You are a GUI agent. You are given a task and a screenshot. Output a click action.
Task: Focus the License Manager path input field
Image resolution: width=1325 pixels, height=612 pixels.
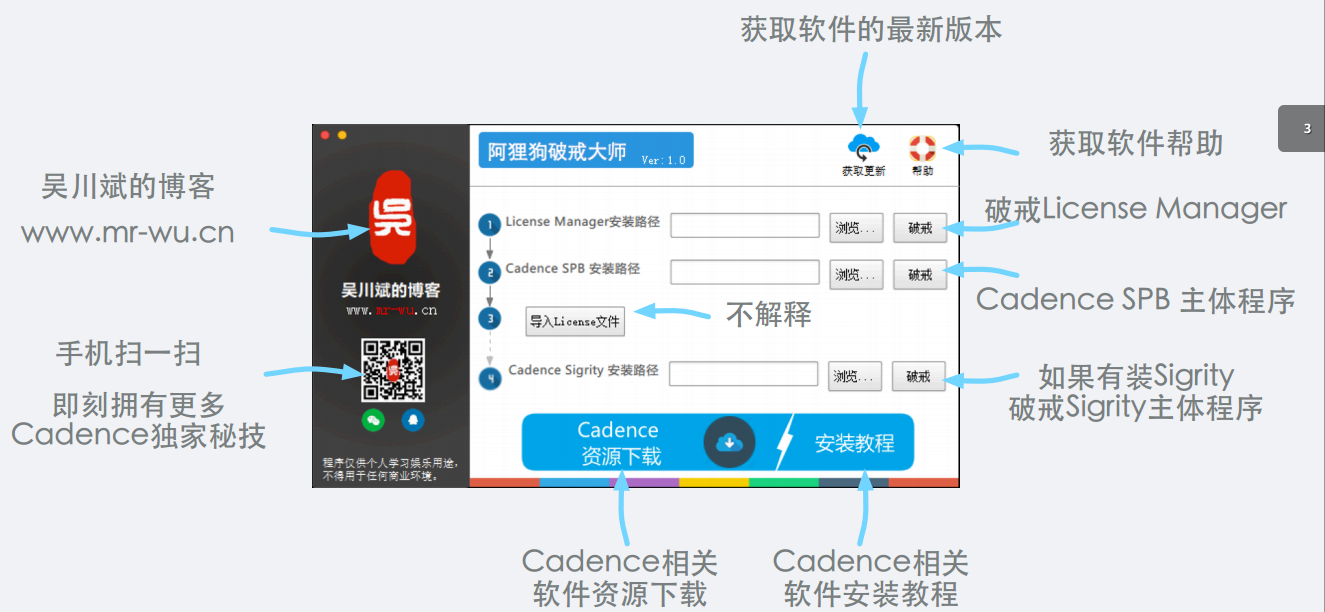tap(745, 226)
